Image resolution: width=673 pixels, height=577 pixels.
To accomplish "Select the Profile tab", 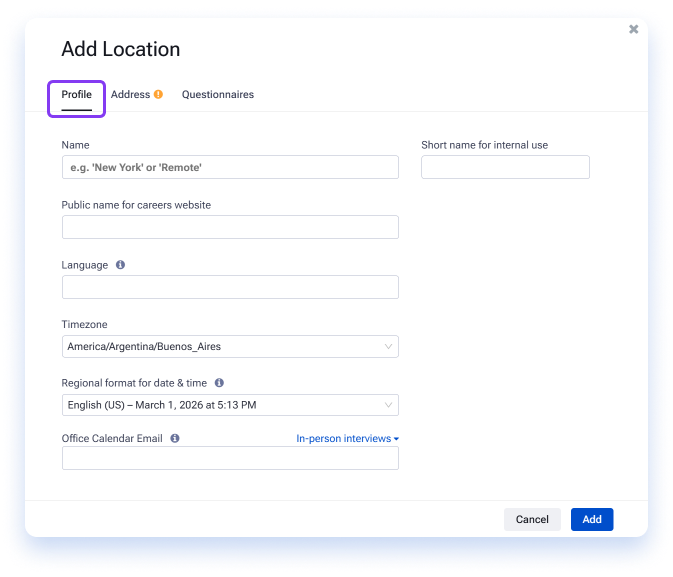I will point(76,94).
